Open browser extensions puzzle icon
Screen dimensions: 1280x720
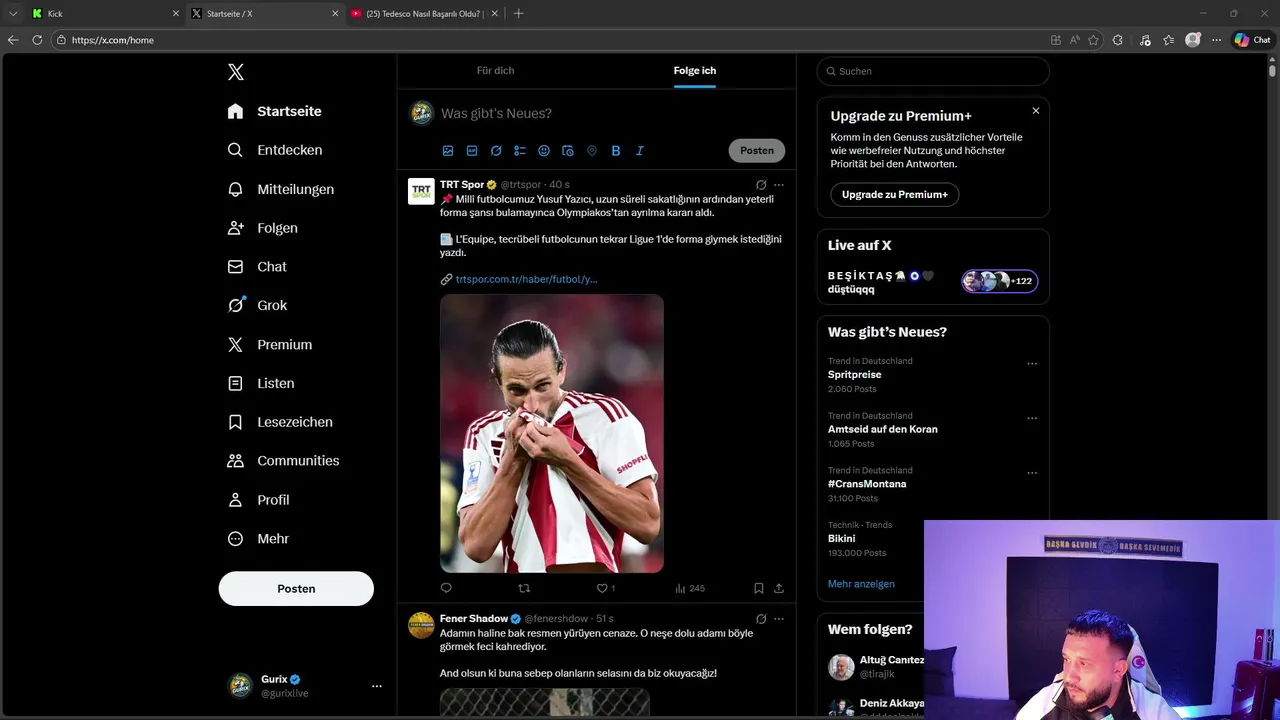coord(1118,40)
